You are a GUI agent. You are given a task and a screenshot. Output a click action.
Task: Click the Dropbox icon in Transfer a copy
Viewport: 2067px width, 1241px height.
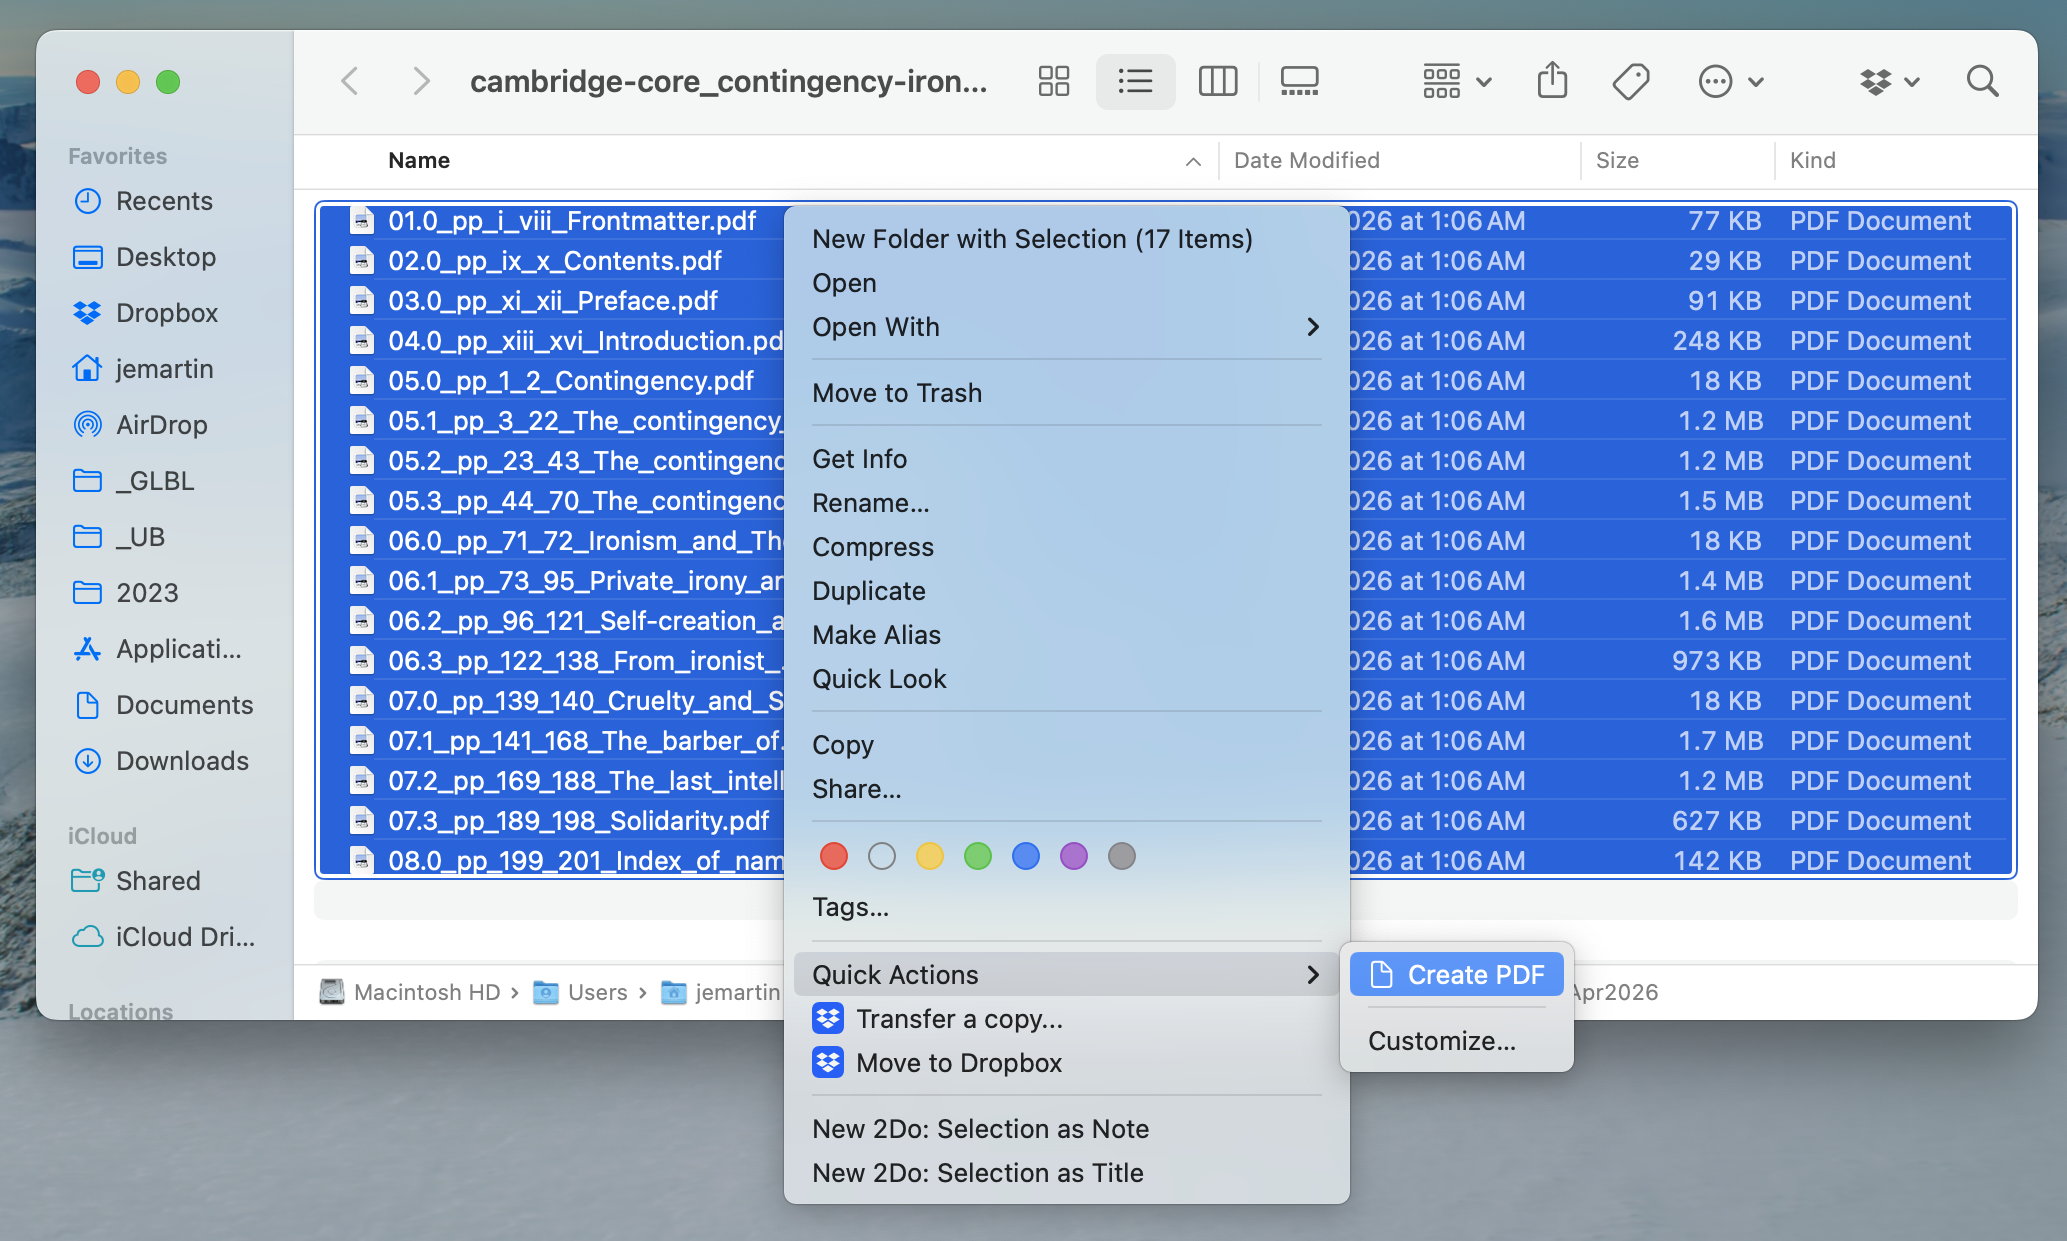(828, 1019)
